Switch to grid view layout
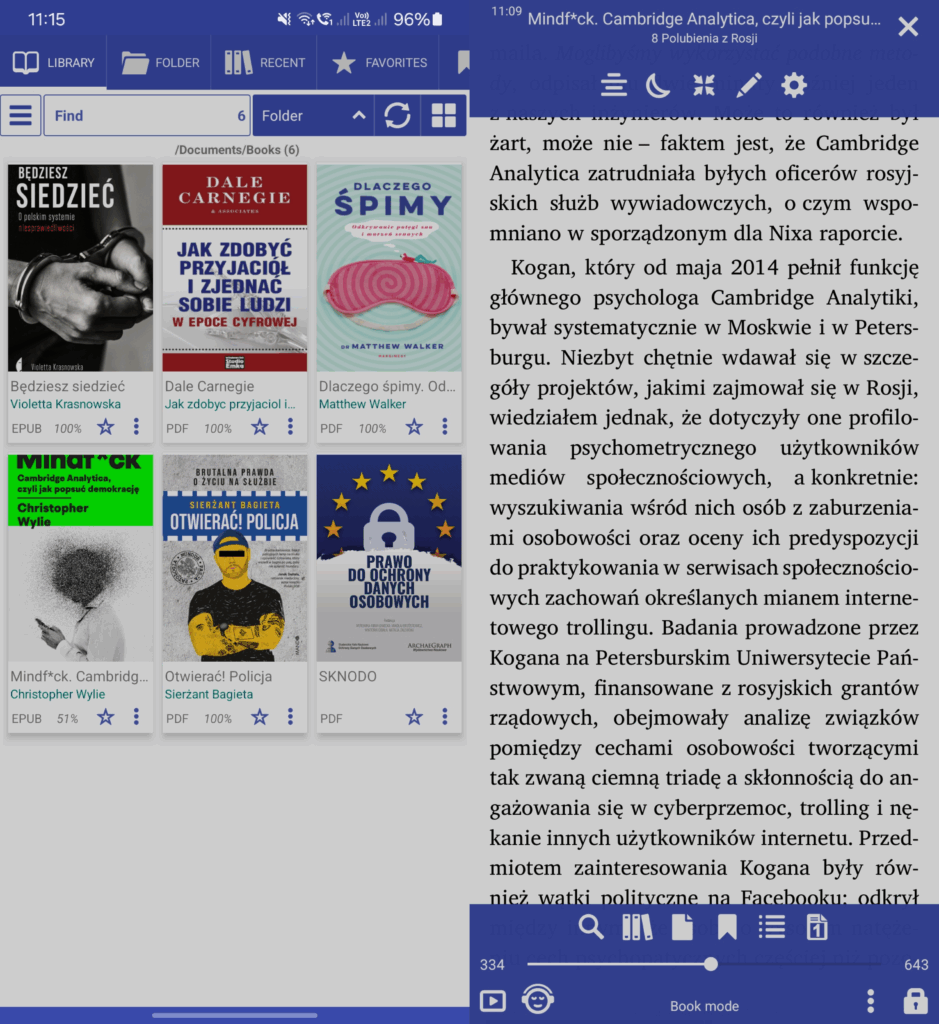Viewport: 939px width, 1024px height. (x=443, y=116)
